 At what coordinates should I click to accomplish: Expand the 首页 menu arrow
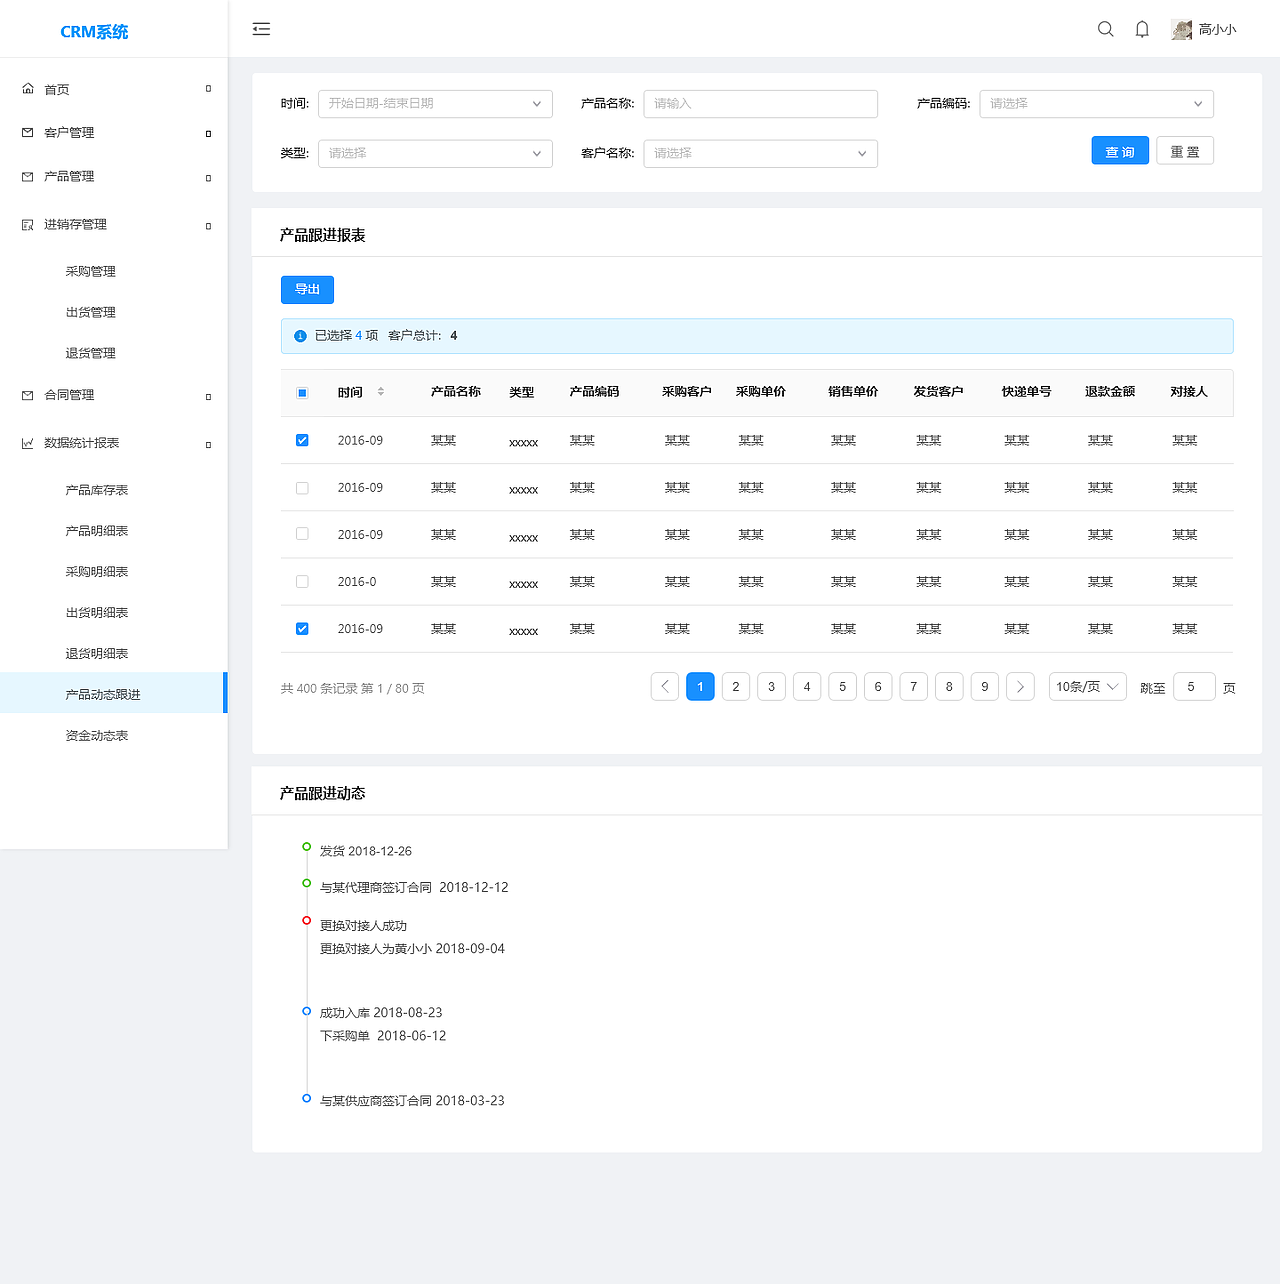coord(208,89)
